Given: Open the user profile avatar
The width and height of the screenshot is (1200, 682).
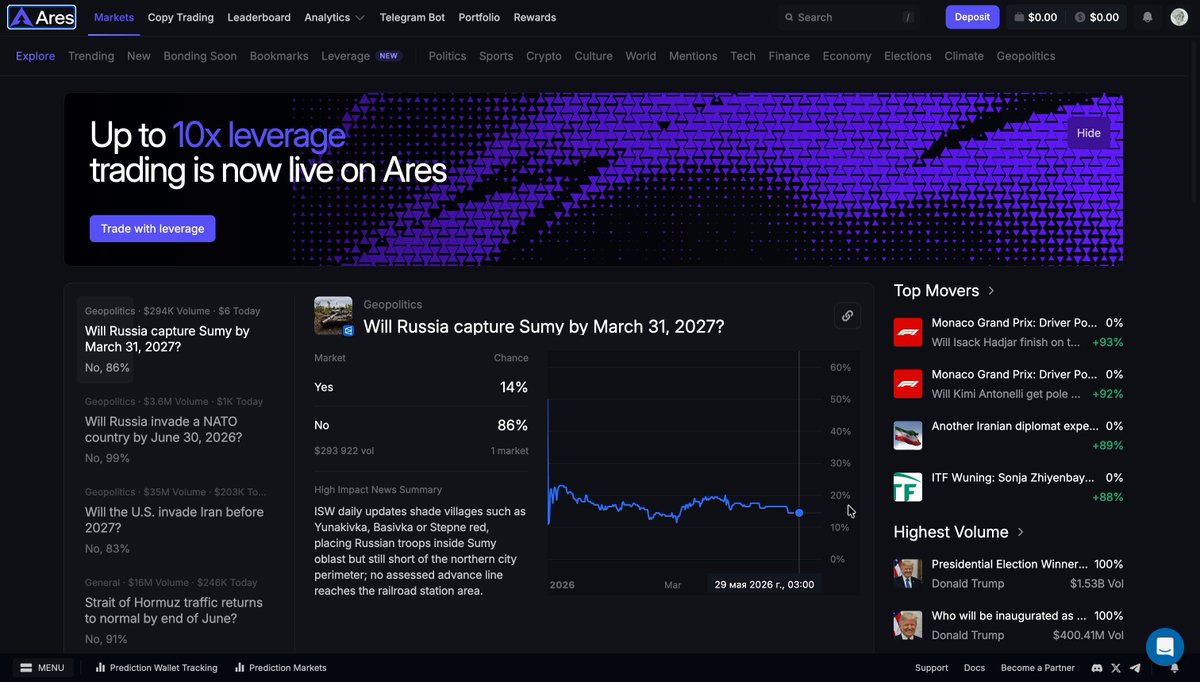Looking at the screenshot, I should pos(1179,17).
